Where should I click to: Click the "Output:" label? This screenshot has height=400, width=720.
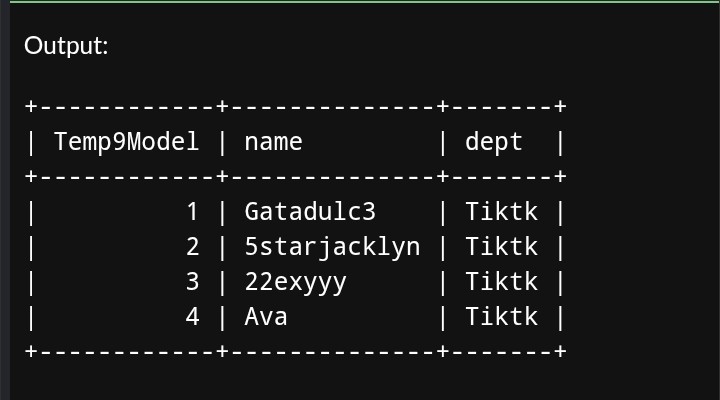(66, 46)
